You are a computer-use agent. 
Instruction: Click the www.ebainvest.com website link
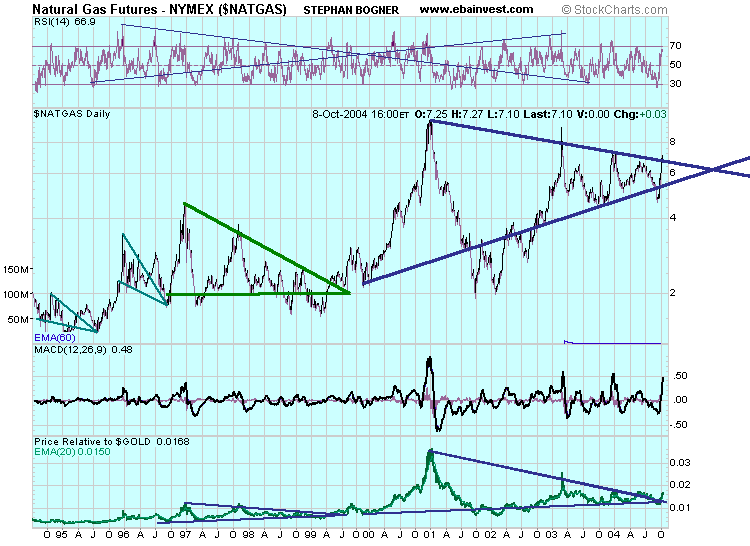pyautogui.click(x=476, y=9)
